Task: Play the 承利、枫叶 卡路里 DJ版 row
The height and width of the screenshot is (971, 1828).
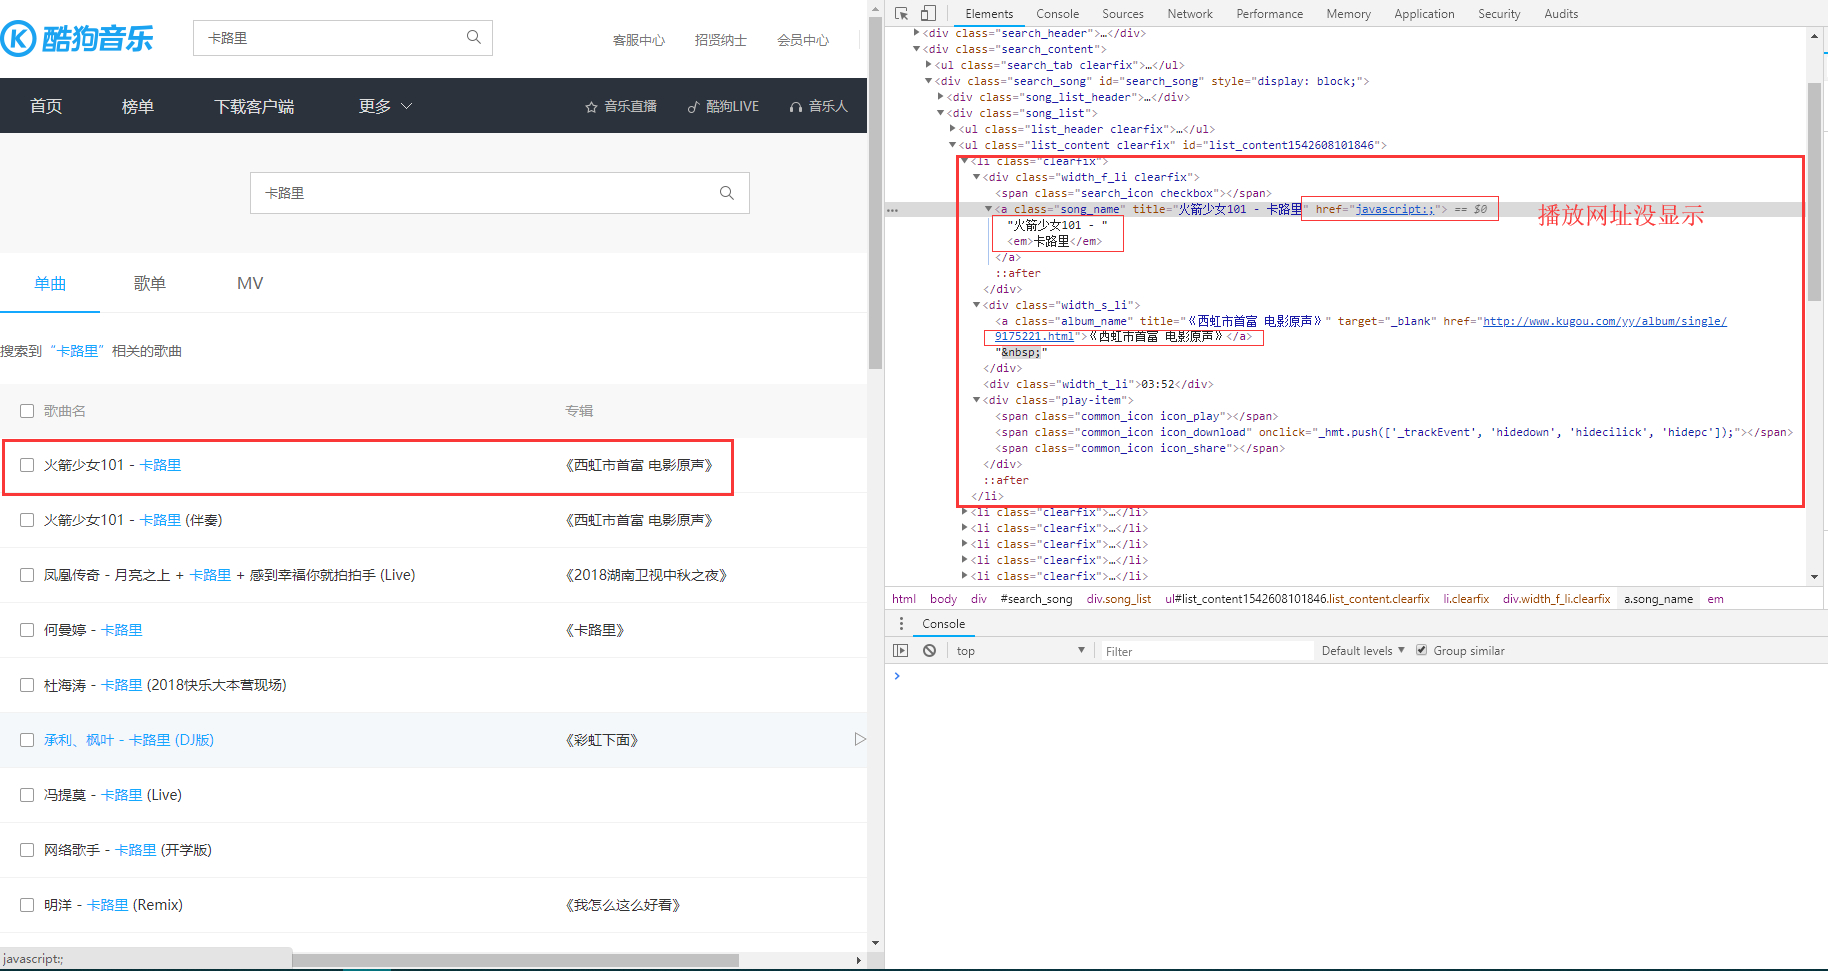Action: point(860,739)
